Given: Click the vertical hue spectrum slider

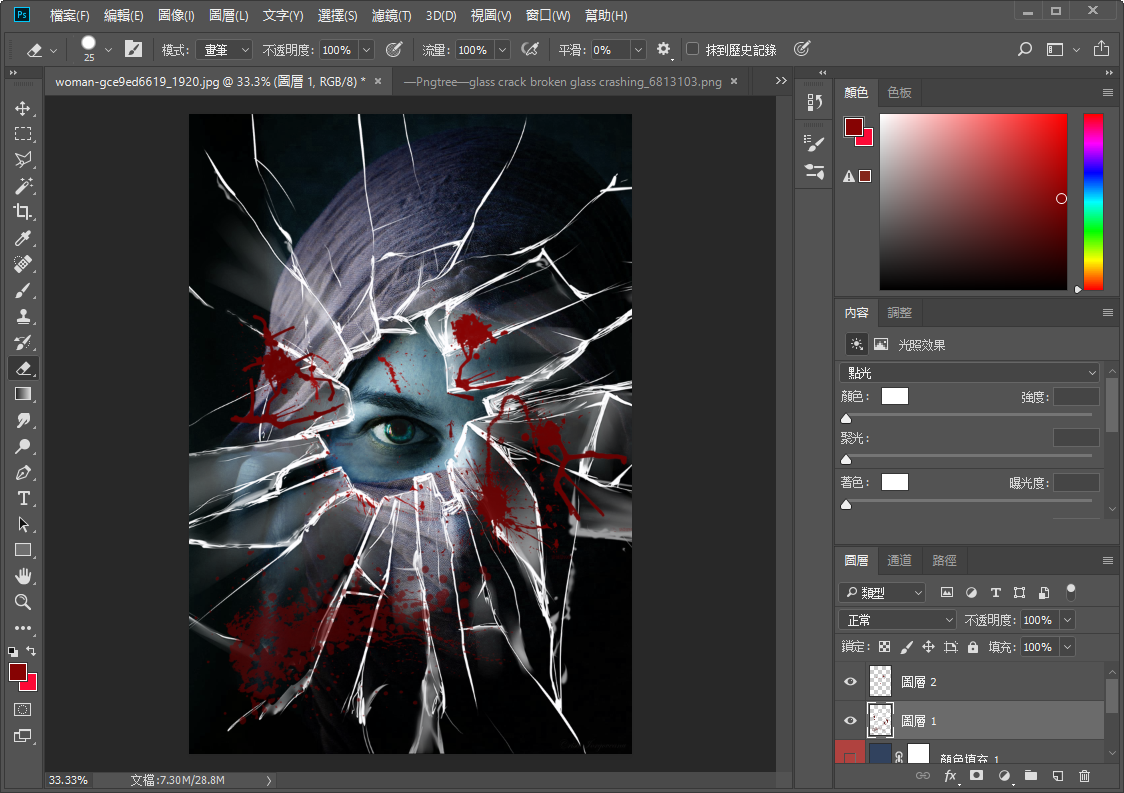Looking at the screenshot, I should tap(1093, 200).
